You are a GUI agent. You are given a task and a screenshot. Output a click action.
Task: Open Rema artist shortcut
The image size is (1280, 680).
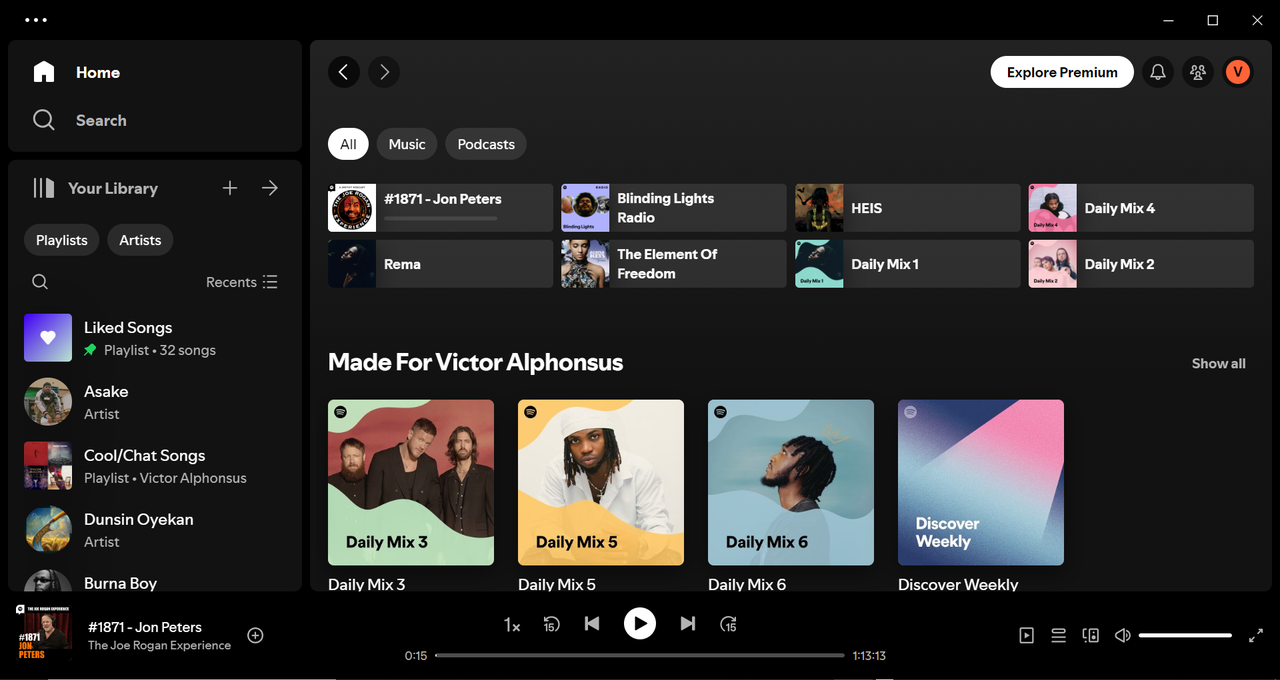[x=440, y=264]
